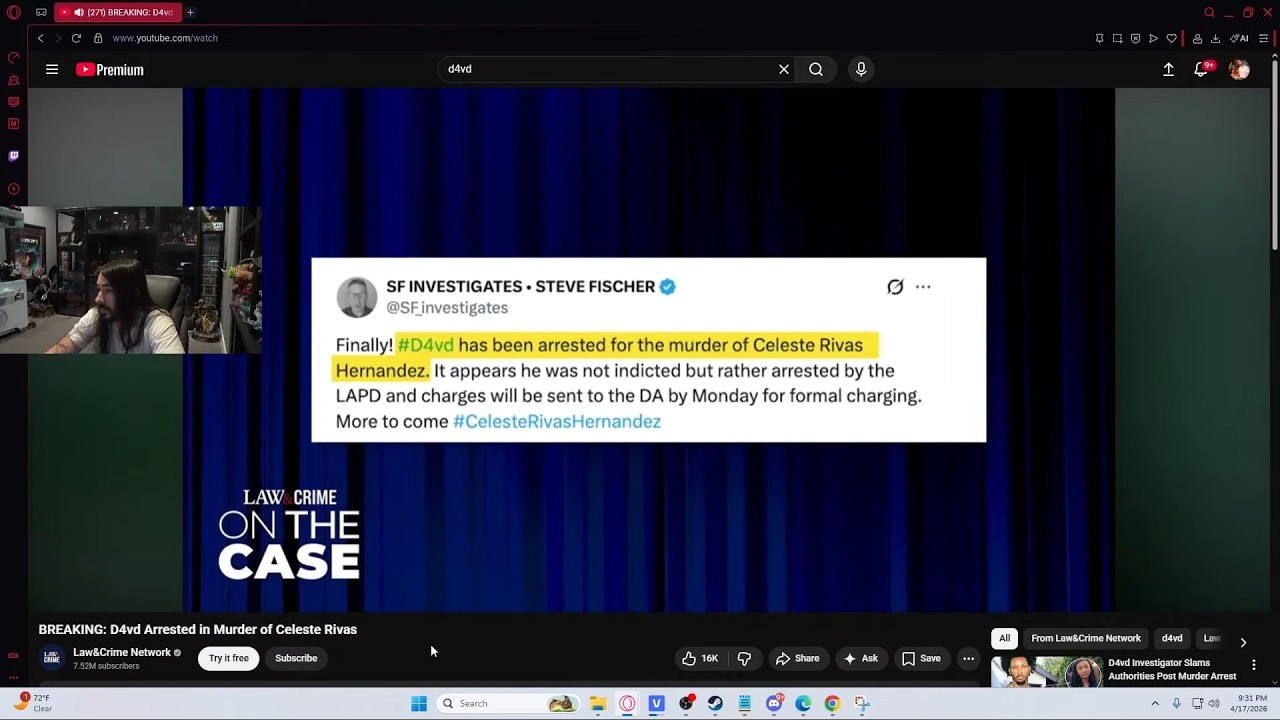The image size is (1280, 720).
Task: Open Google Chrome from the taskbar
Action: [x=832, y=704]
